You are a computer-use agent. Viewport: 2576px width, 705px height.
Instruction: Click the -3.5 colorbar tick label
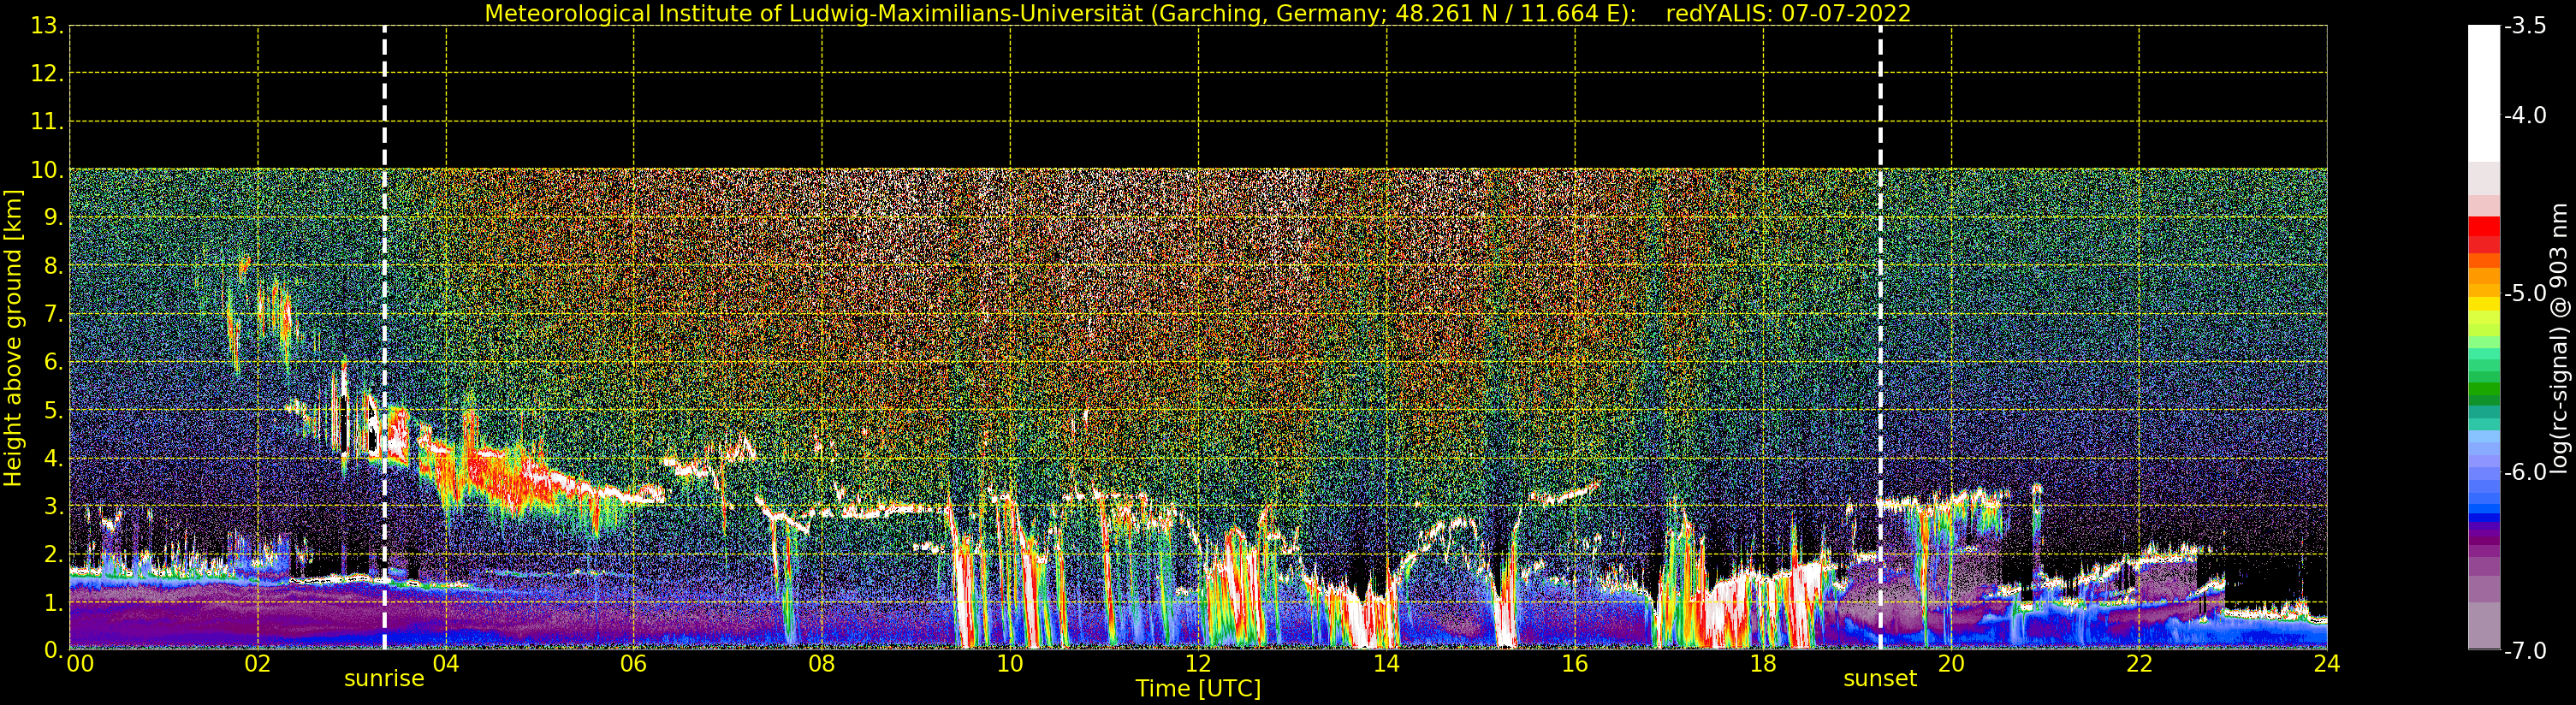coord(2525,26)
